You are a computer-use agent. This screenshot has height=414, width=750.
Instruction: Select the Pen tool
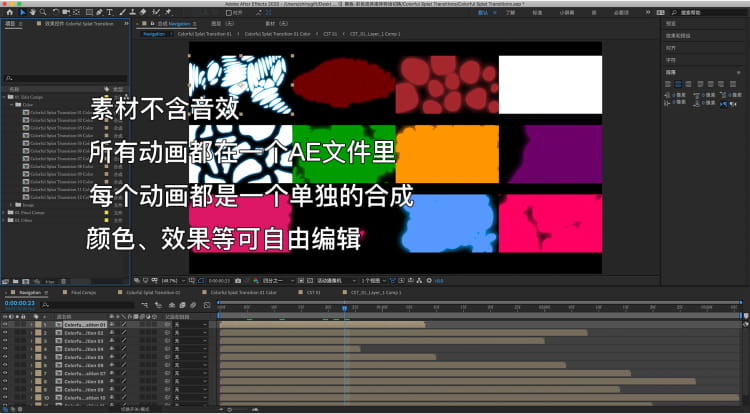(99, 12)
